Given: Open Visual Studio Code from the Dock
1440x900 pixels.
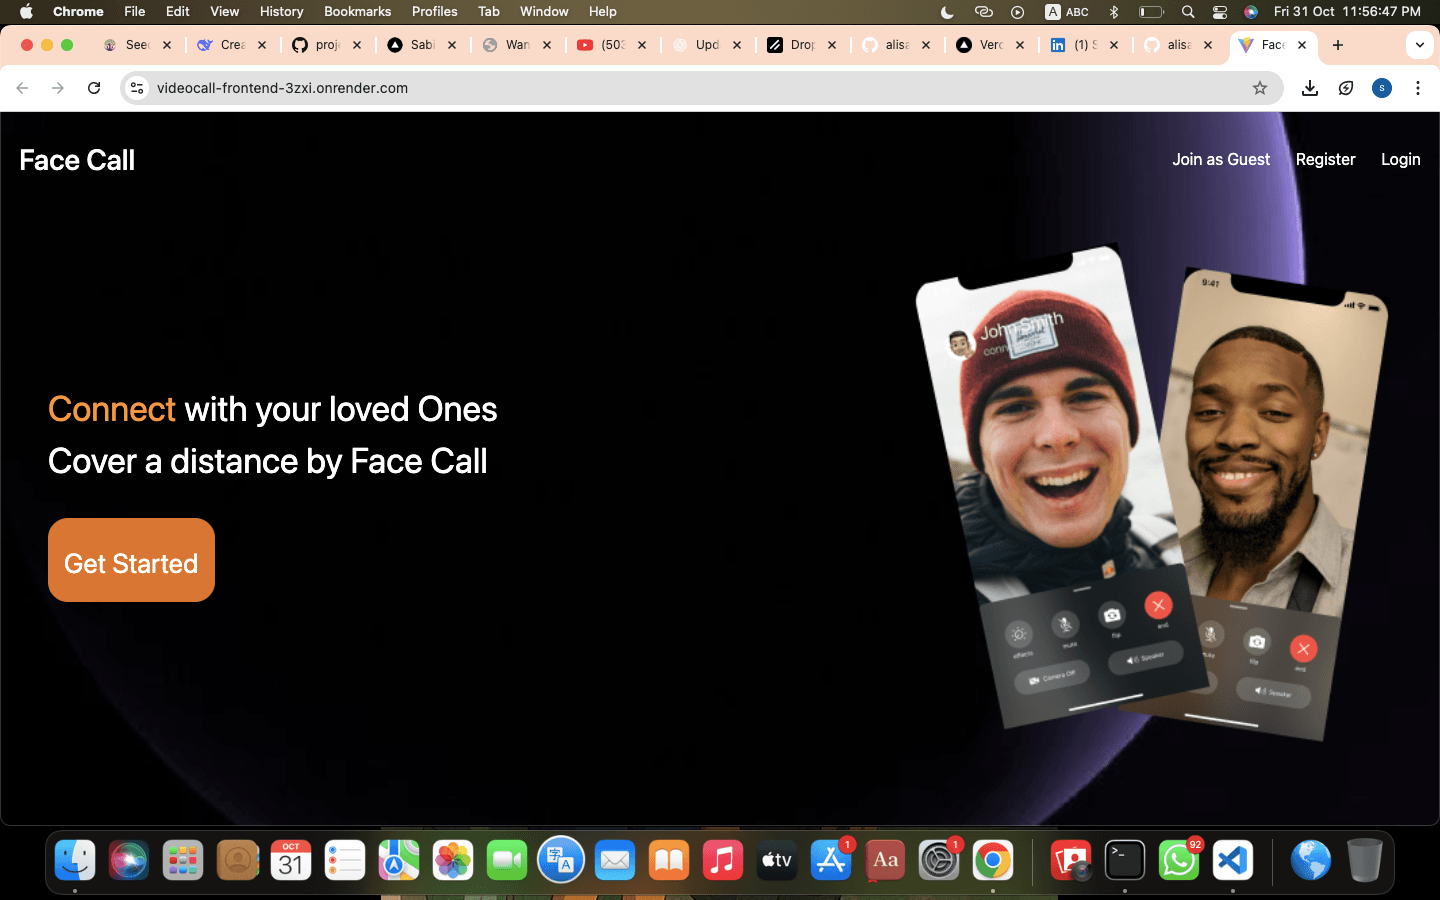Looking at the screenshot, I should click(1232, 860).
